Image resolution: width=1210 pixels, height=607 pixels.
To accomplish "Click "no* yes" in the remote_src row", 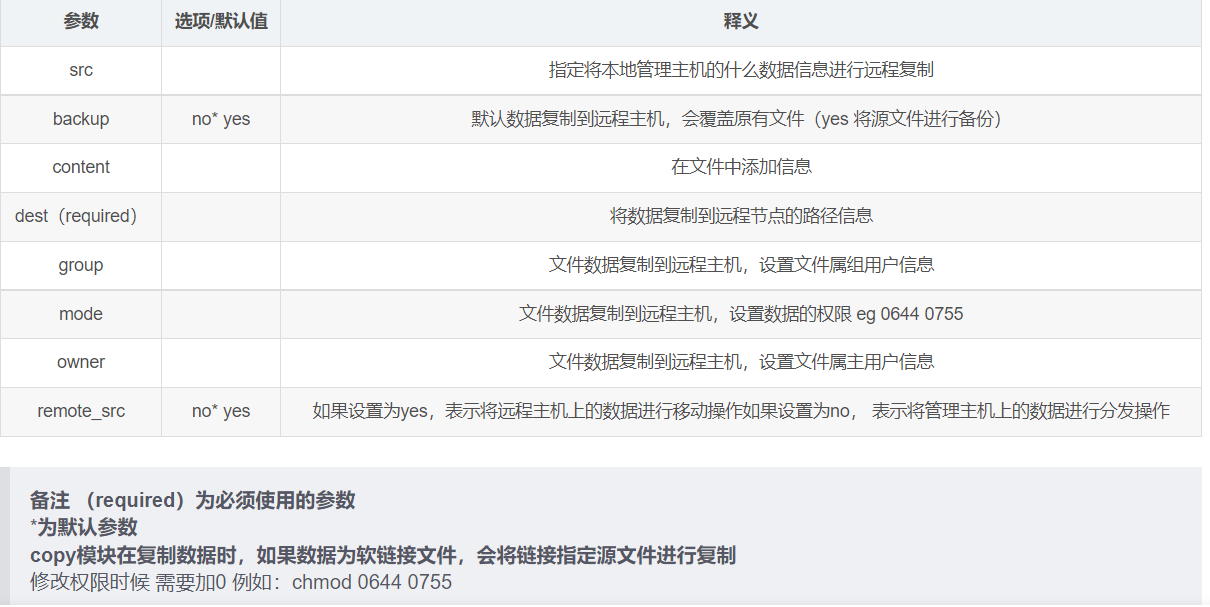I will 221,411.
